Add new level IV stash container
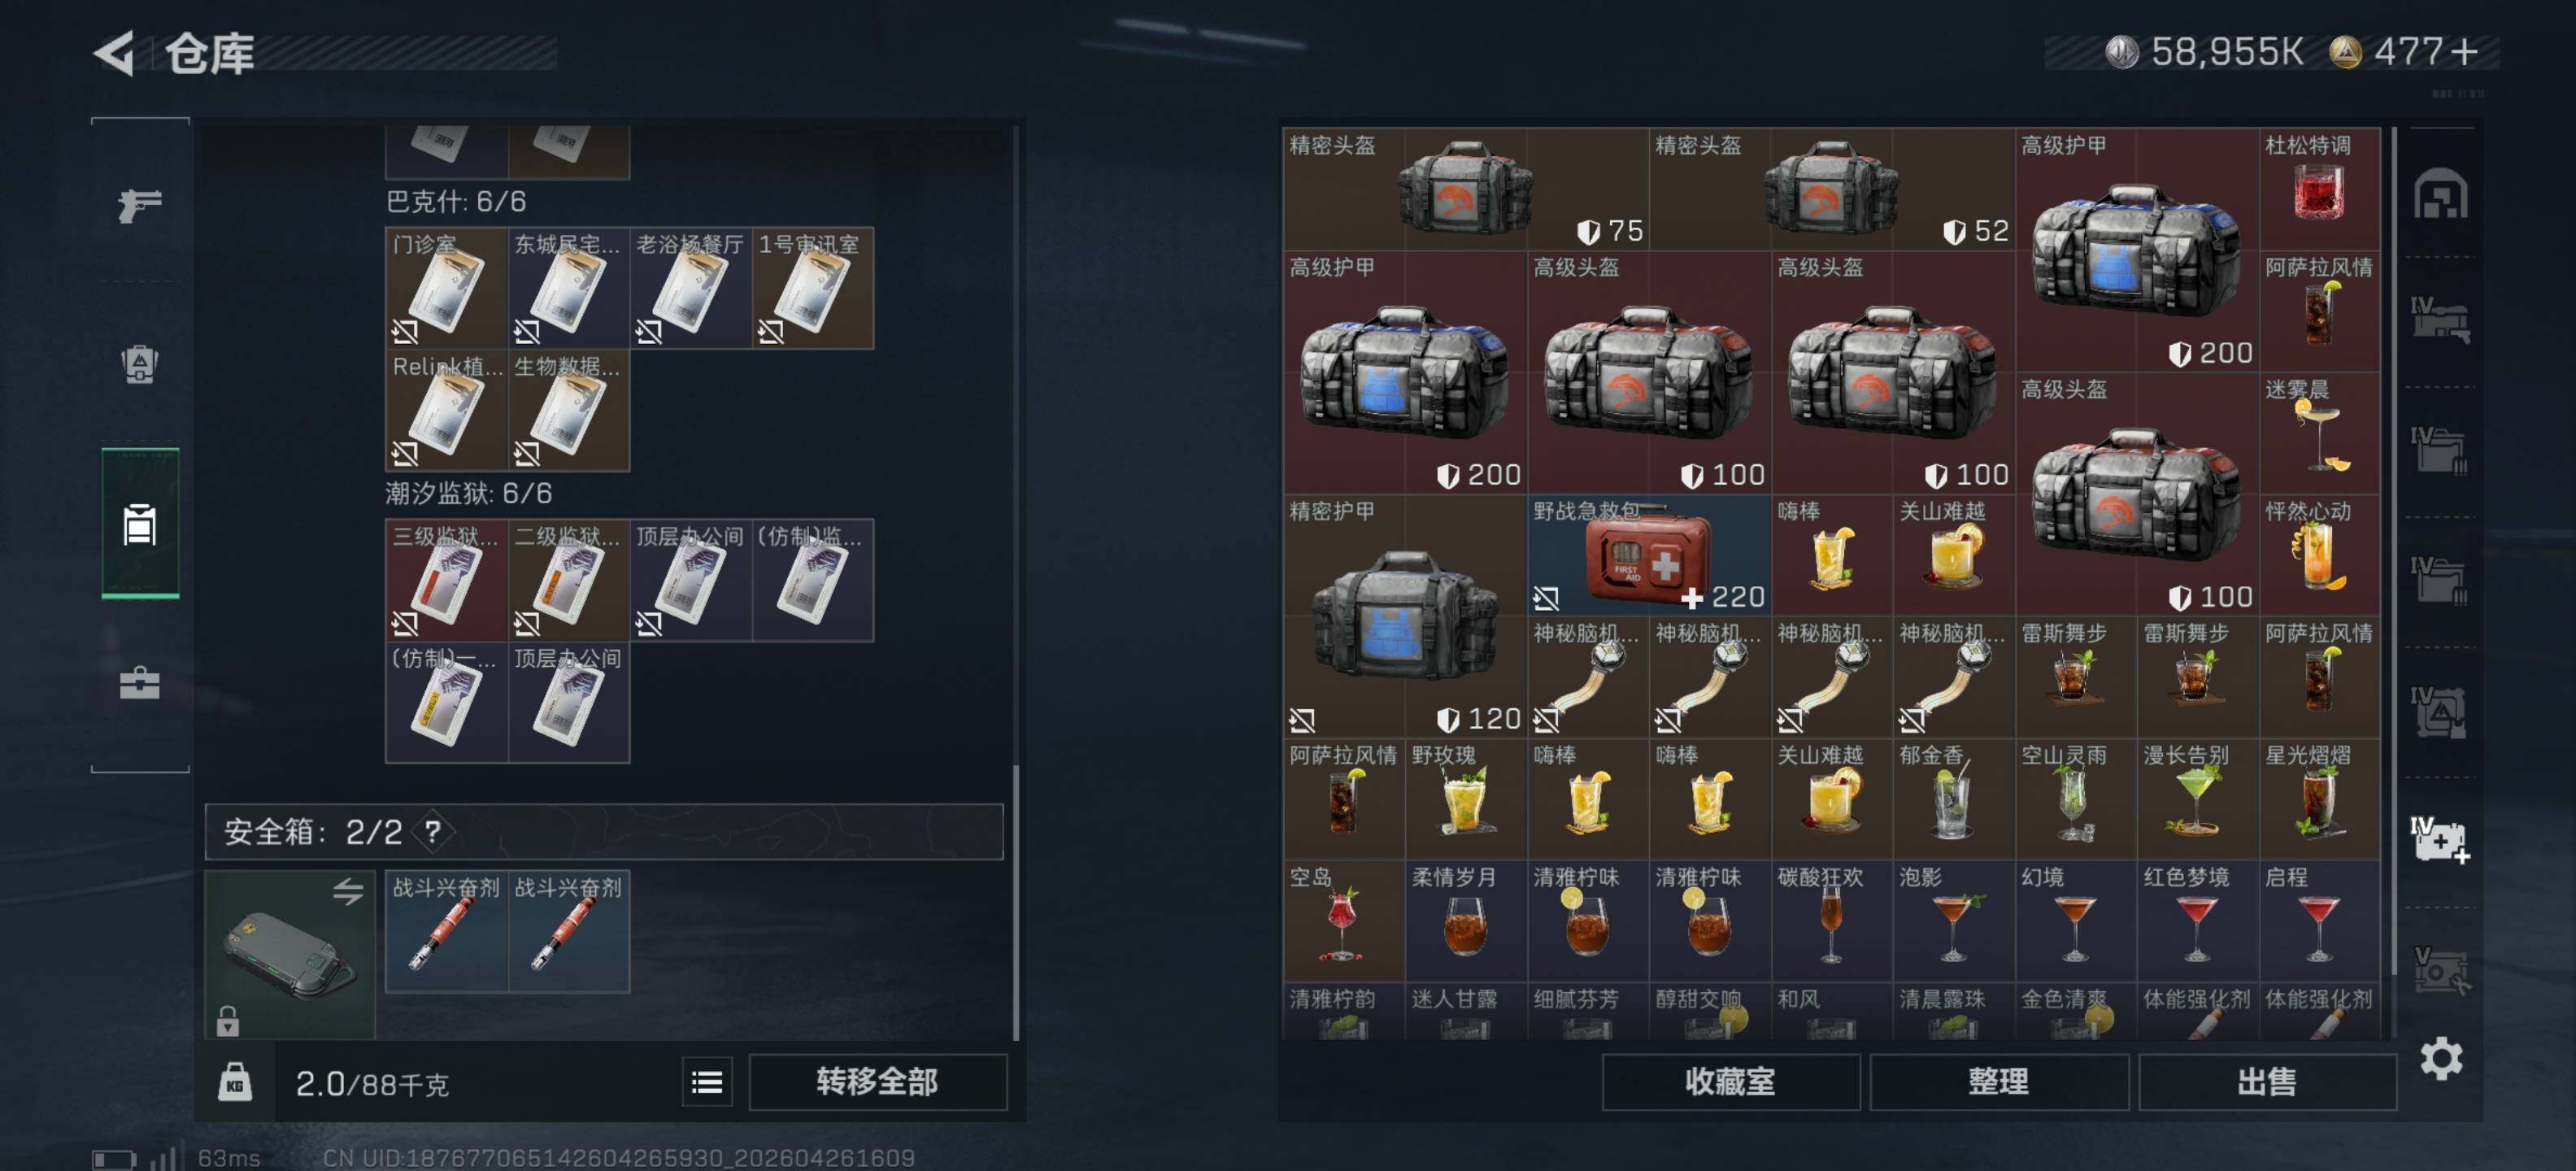Image resolution: width=2576 pixels, height=1171 pixels. tap(2440, 840)
